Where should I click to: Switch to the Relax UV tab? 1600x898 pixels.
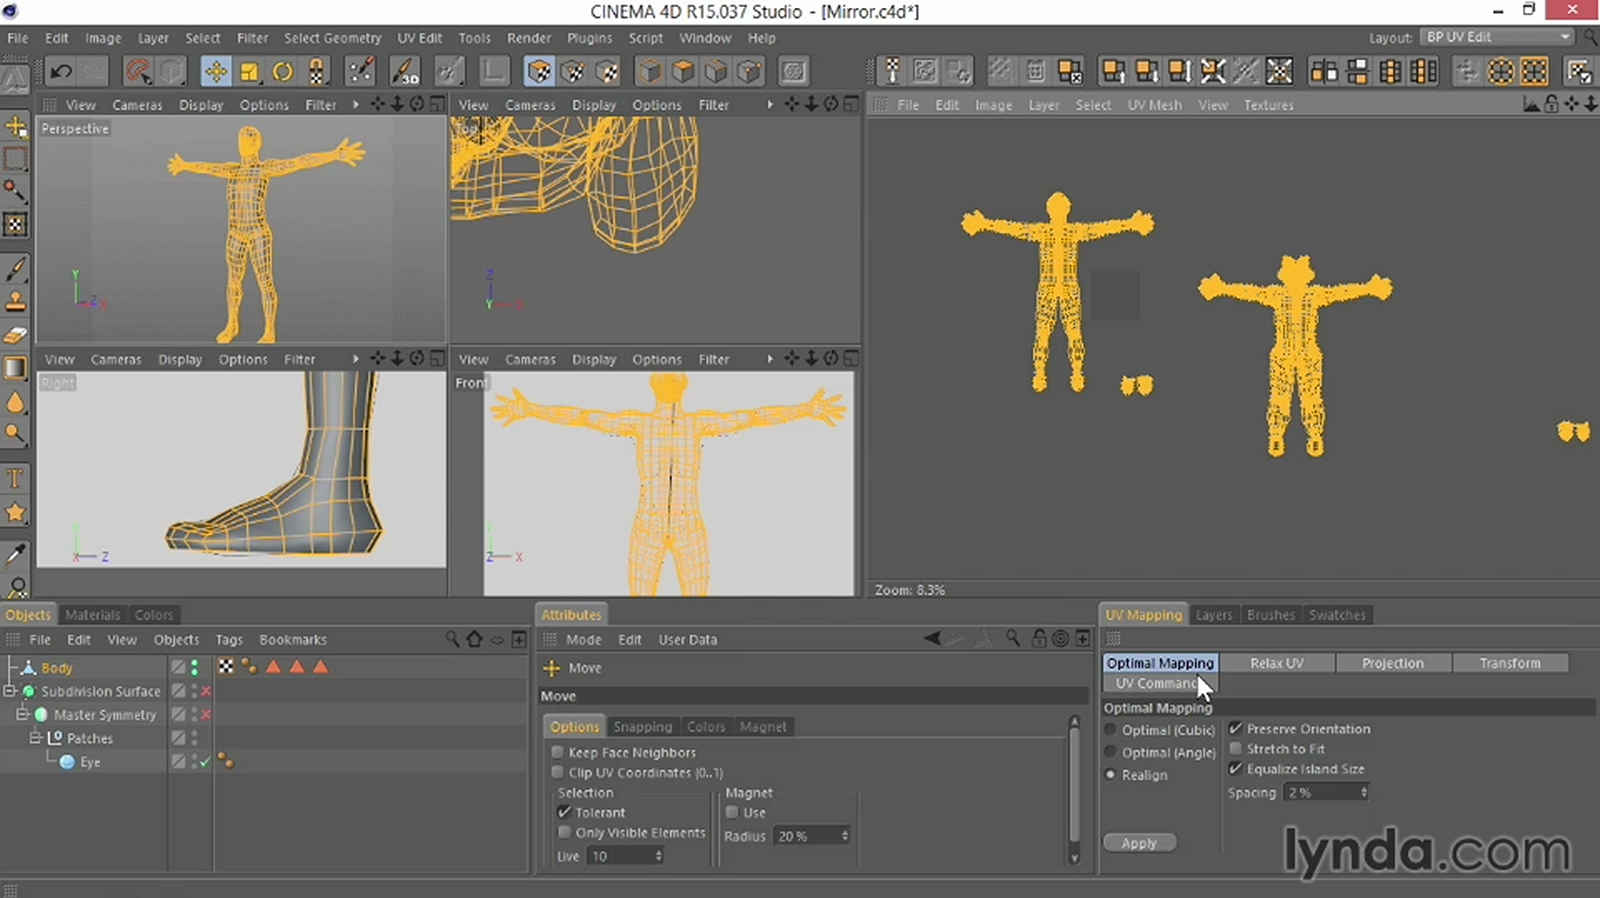click(x=1276, y=663)
